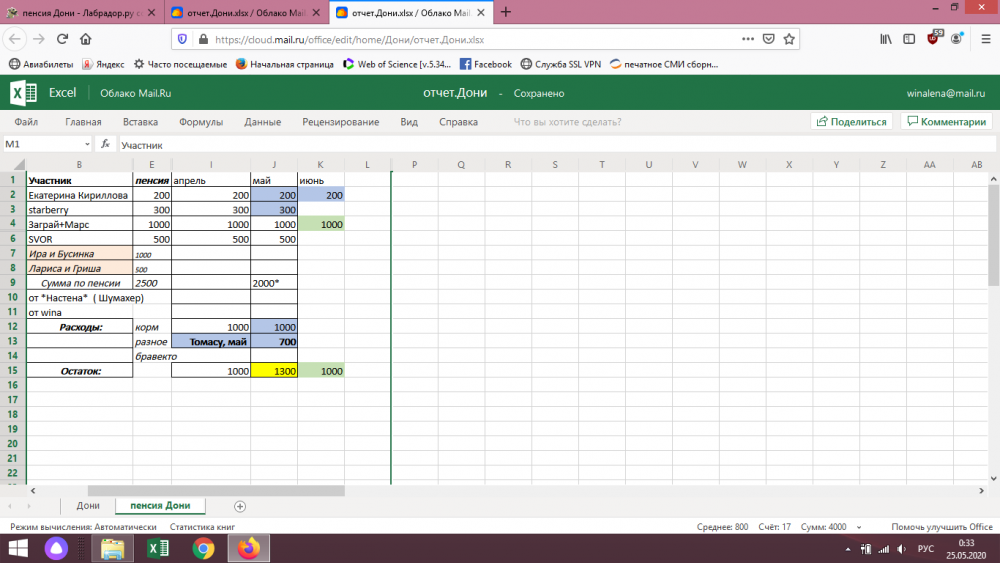
Task: Click the Поделиться share button
Action: pos(851,122)
